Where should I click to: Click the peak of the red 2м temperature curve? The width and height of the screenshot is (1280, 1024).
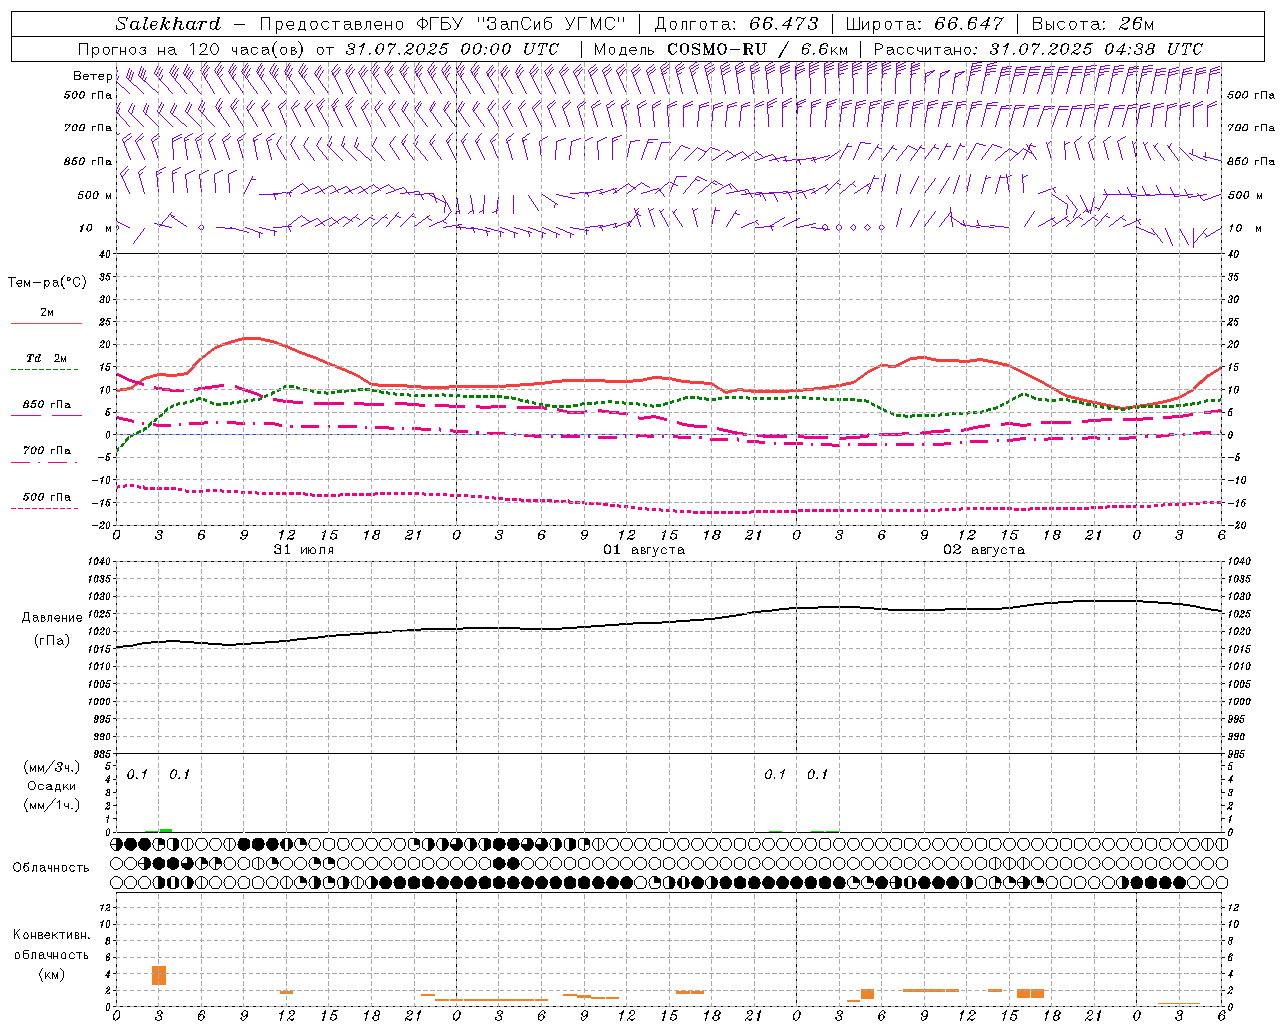252,338
